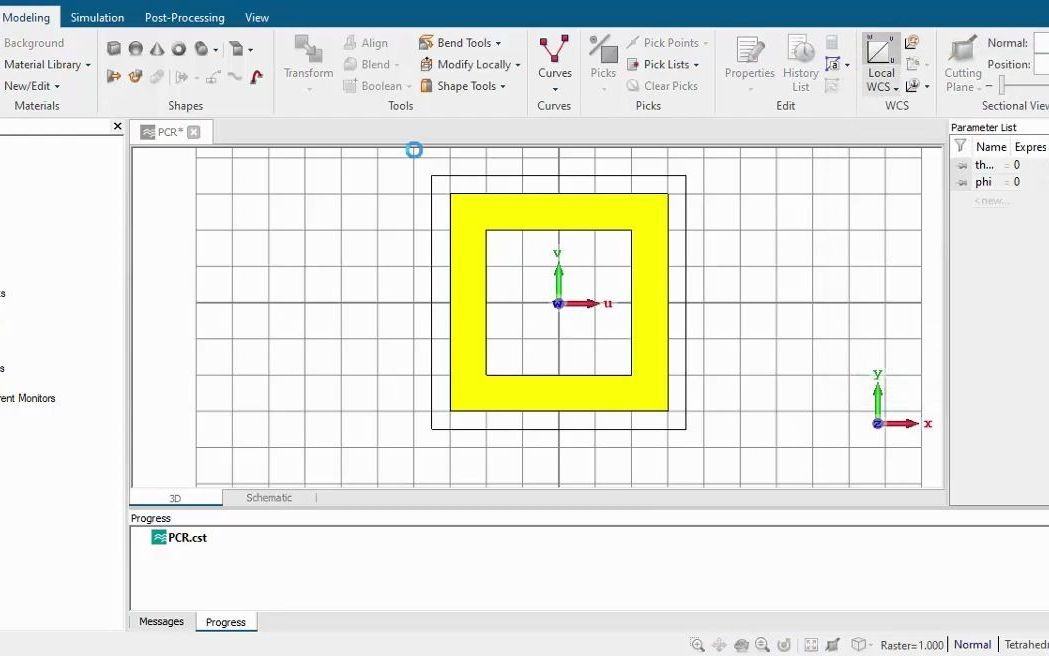Click the Blend tool
The image size is (1049, 656).
pos(371,64)
